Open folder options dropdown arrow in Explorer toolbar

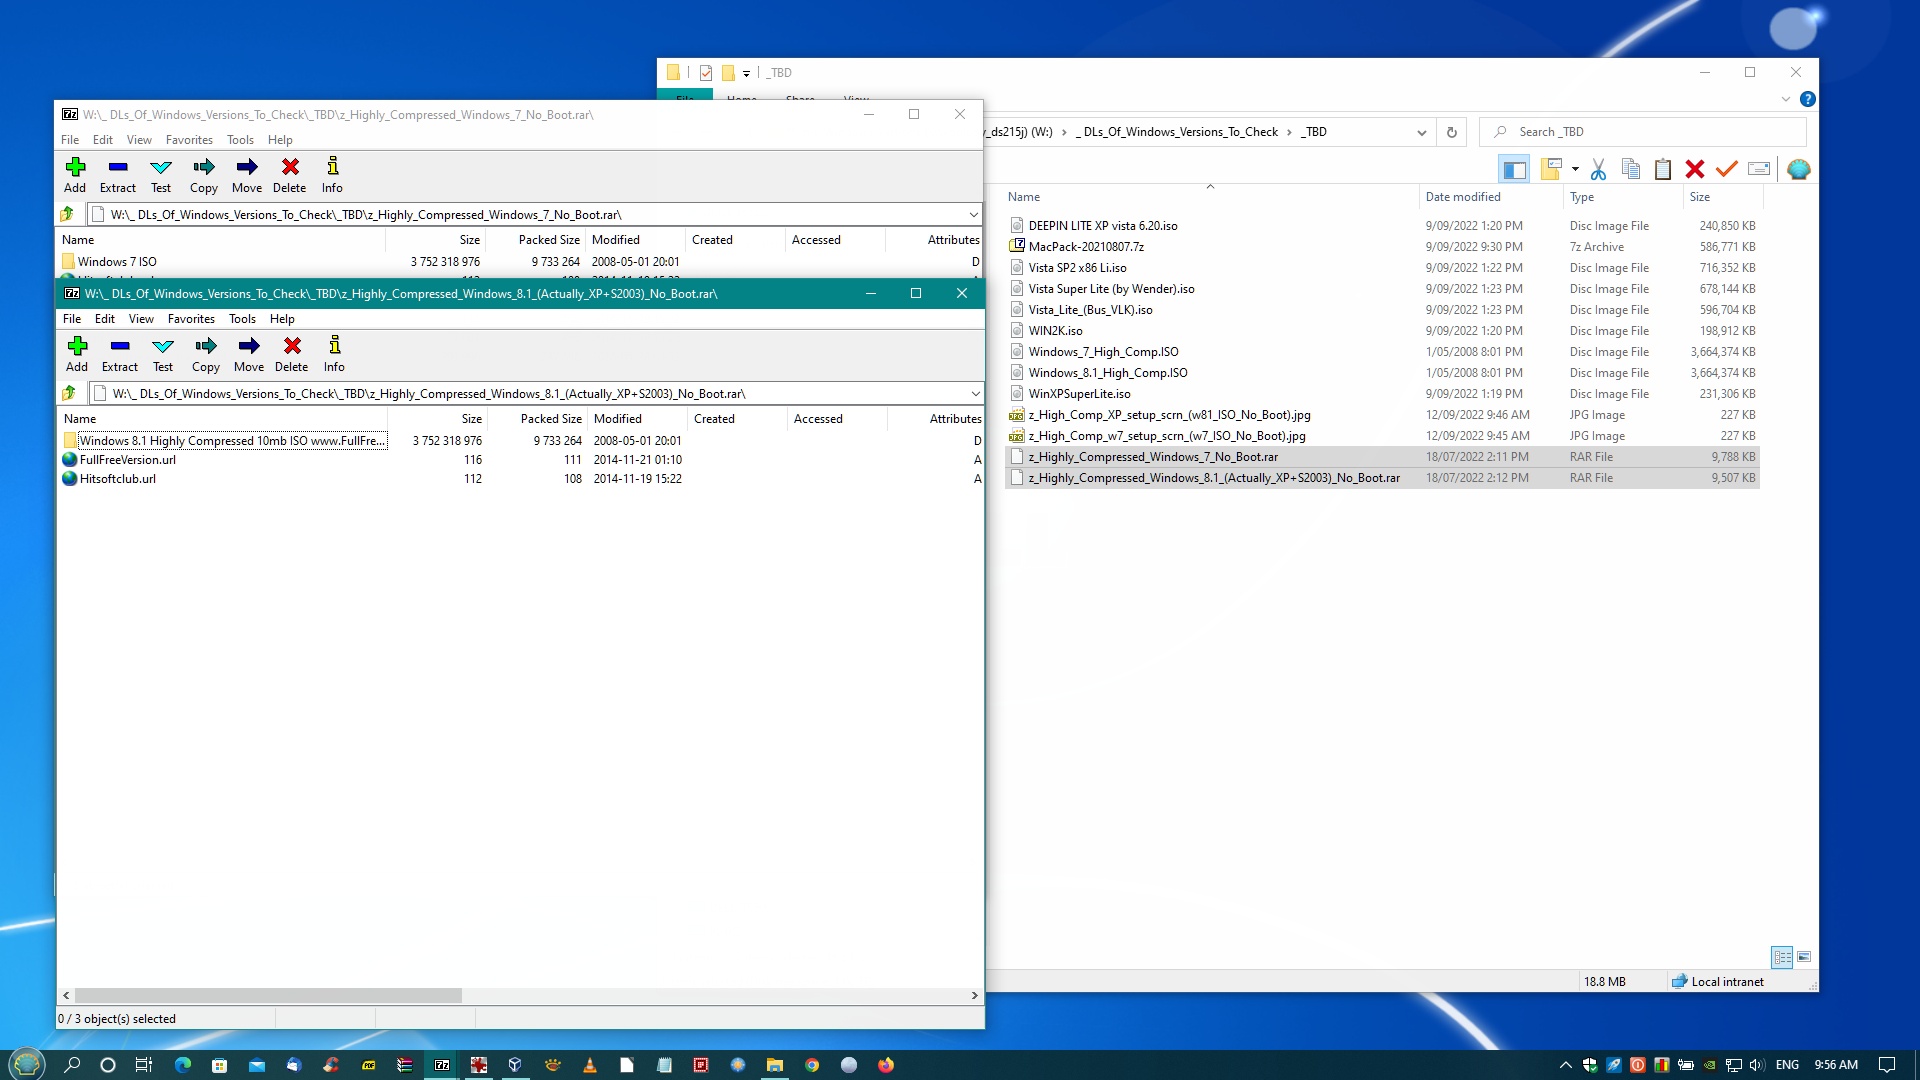coord(1575,169)
